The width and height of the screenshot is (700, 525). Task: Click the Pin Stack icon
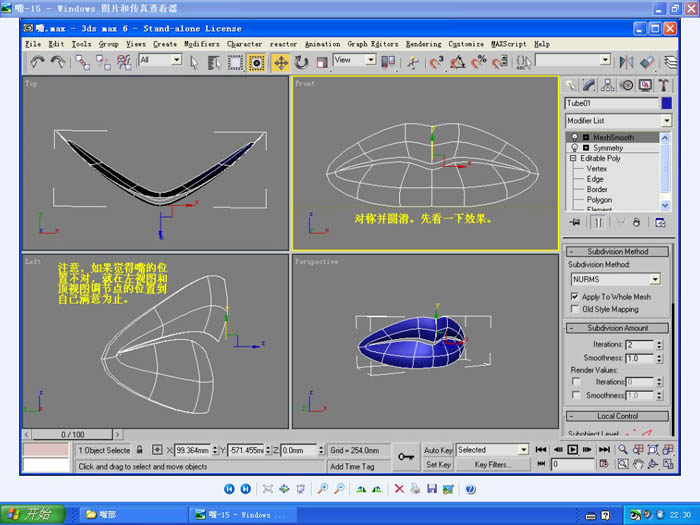pos(575,222)
